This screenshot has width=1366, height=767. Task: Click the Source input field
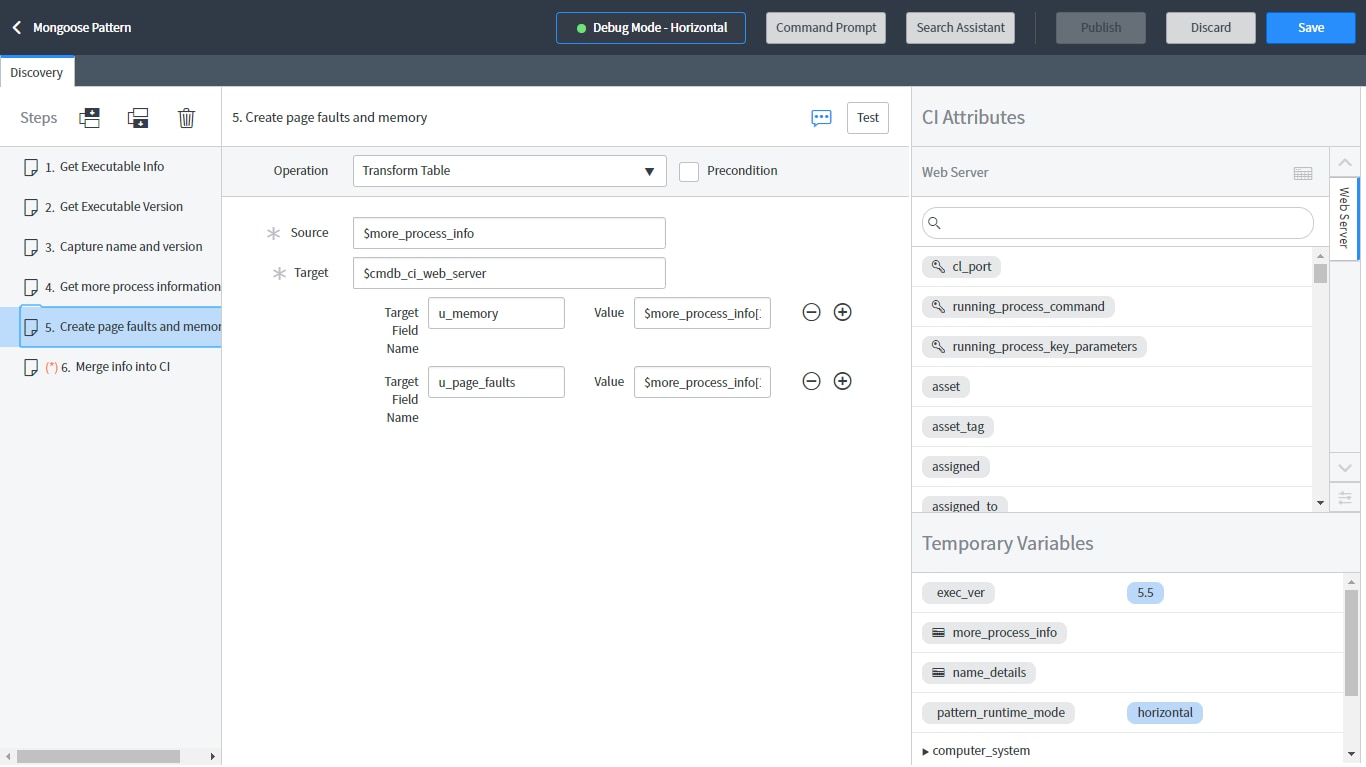[x=509, y=233]
